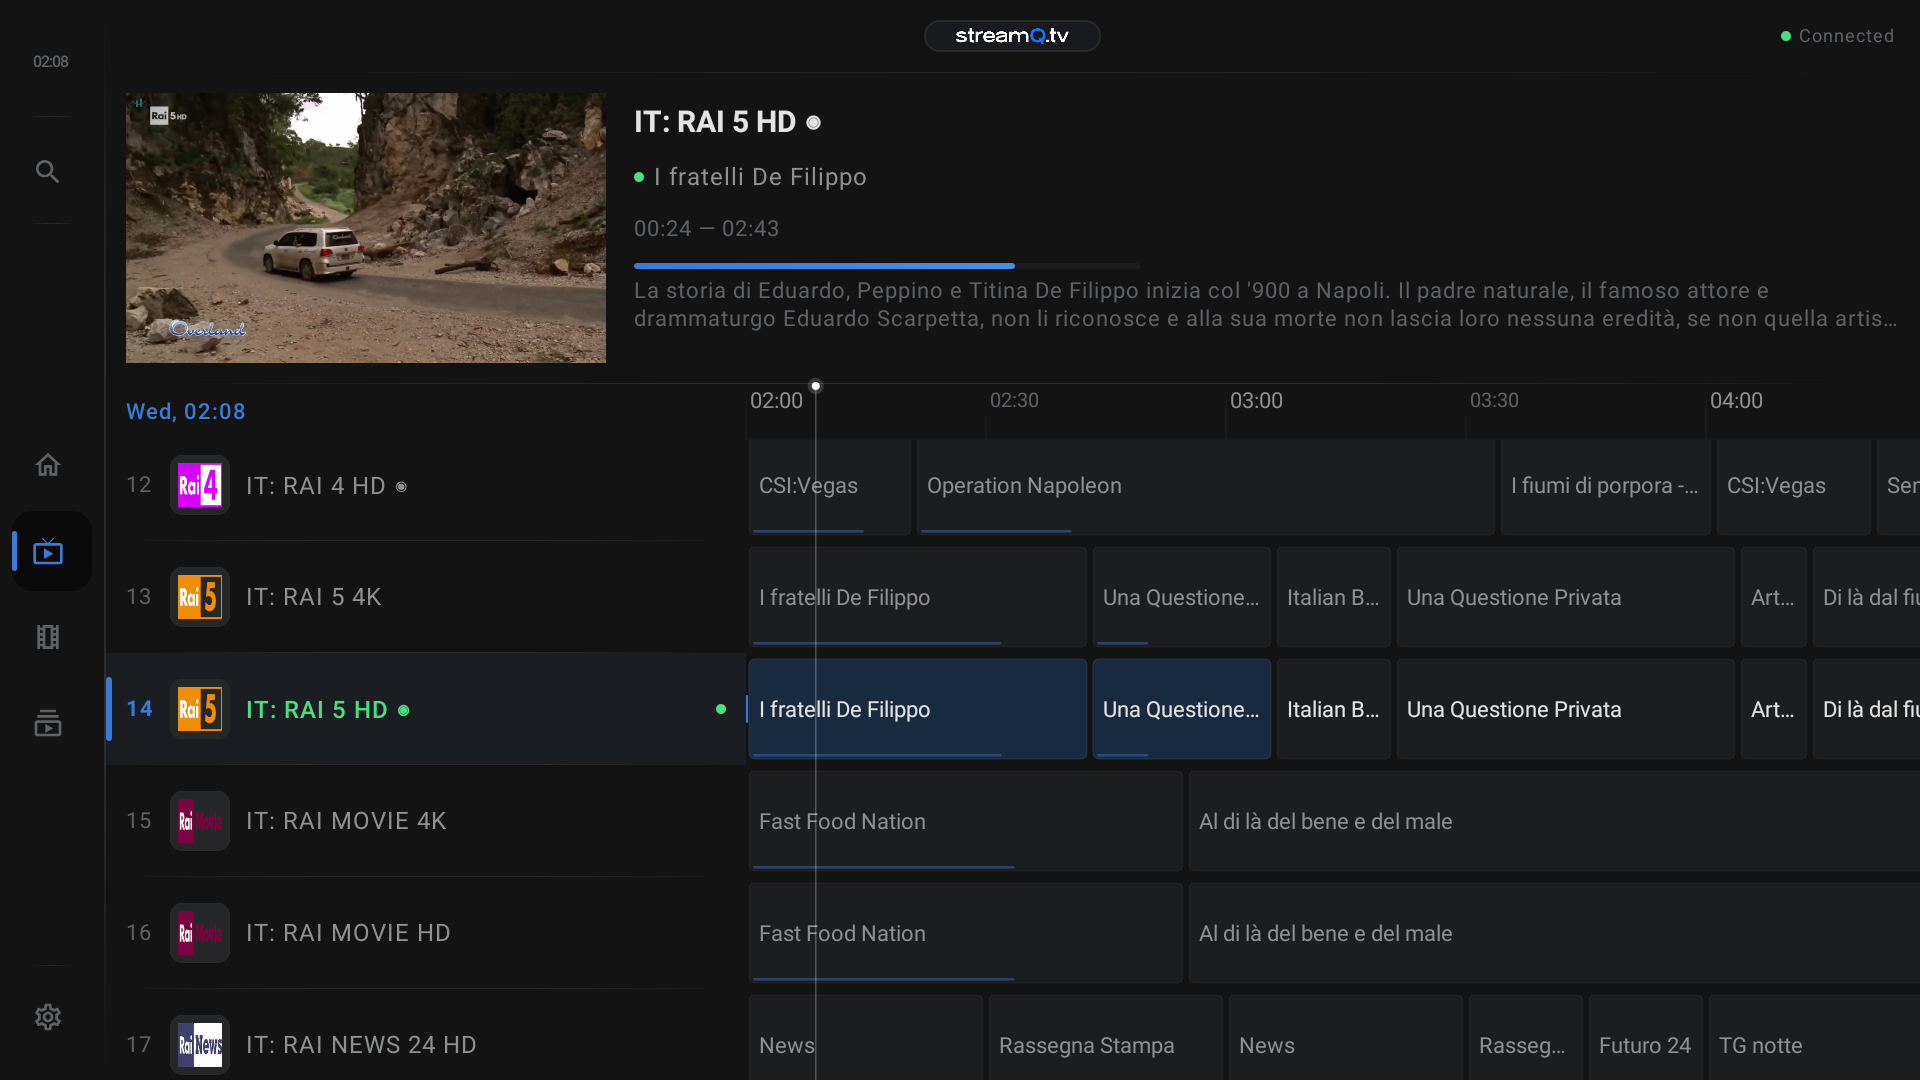Open Futuro 24 programme
Viewport: 1920px width, 1080px height.
tap(1646, 1038)
